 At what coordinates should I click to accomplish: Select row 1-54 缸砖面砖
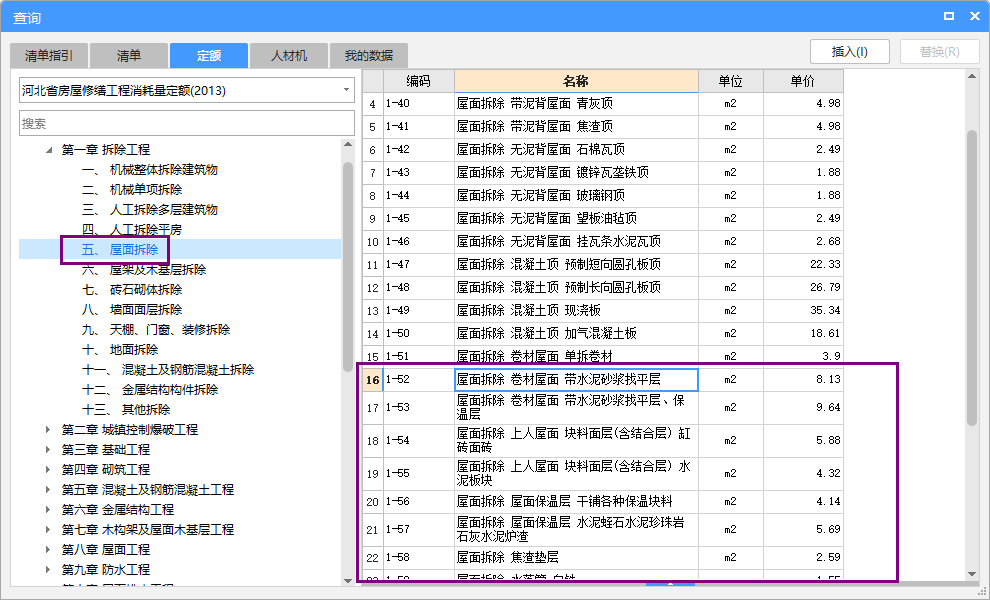tap(603, 441)
